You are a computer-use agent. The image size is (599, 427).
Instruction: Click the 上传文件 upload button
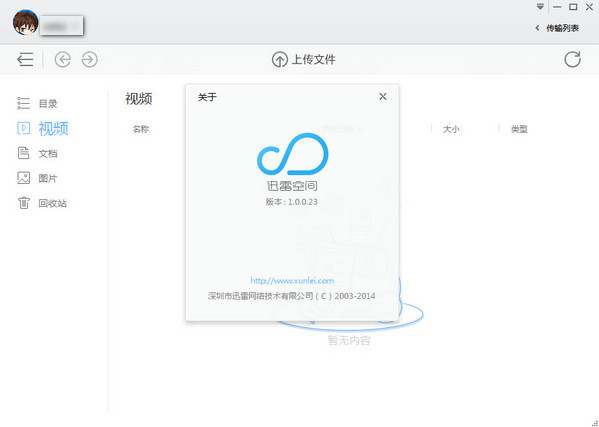(304, 60)
